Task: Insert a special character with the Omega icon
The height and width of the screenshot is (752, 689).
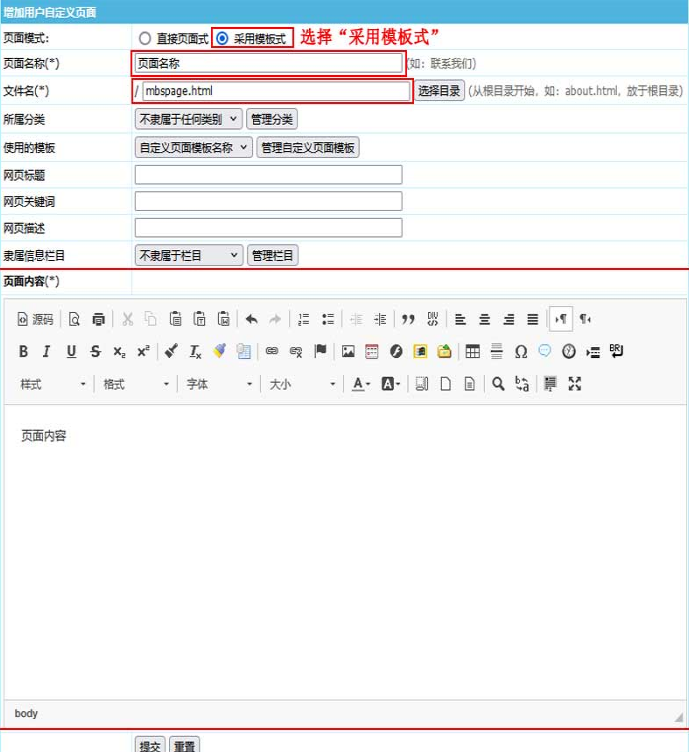Action: click(521, 352)
